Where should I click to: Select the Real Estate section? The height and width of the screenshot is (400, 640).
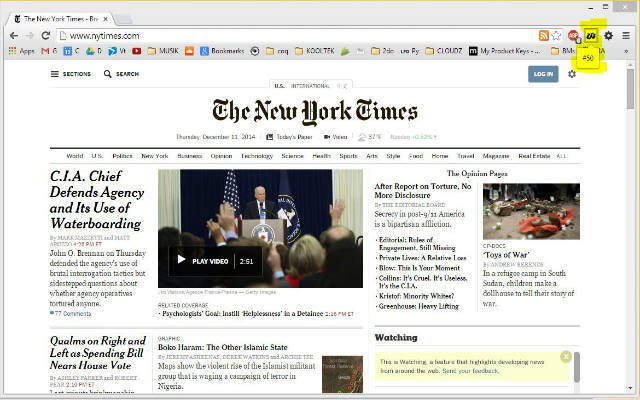point(534,156)
